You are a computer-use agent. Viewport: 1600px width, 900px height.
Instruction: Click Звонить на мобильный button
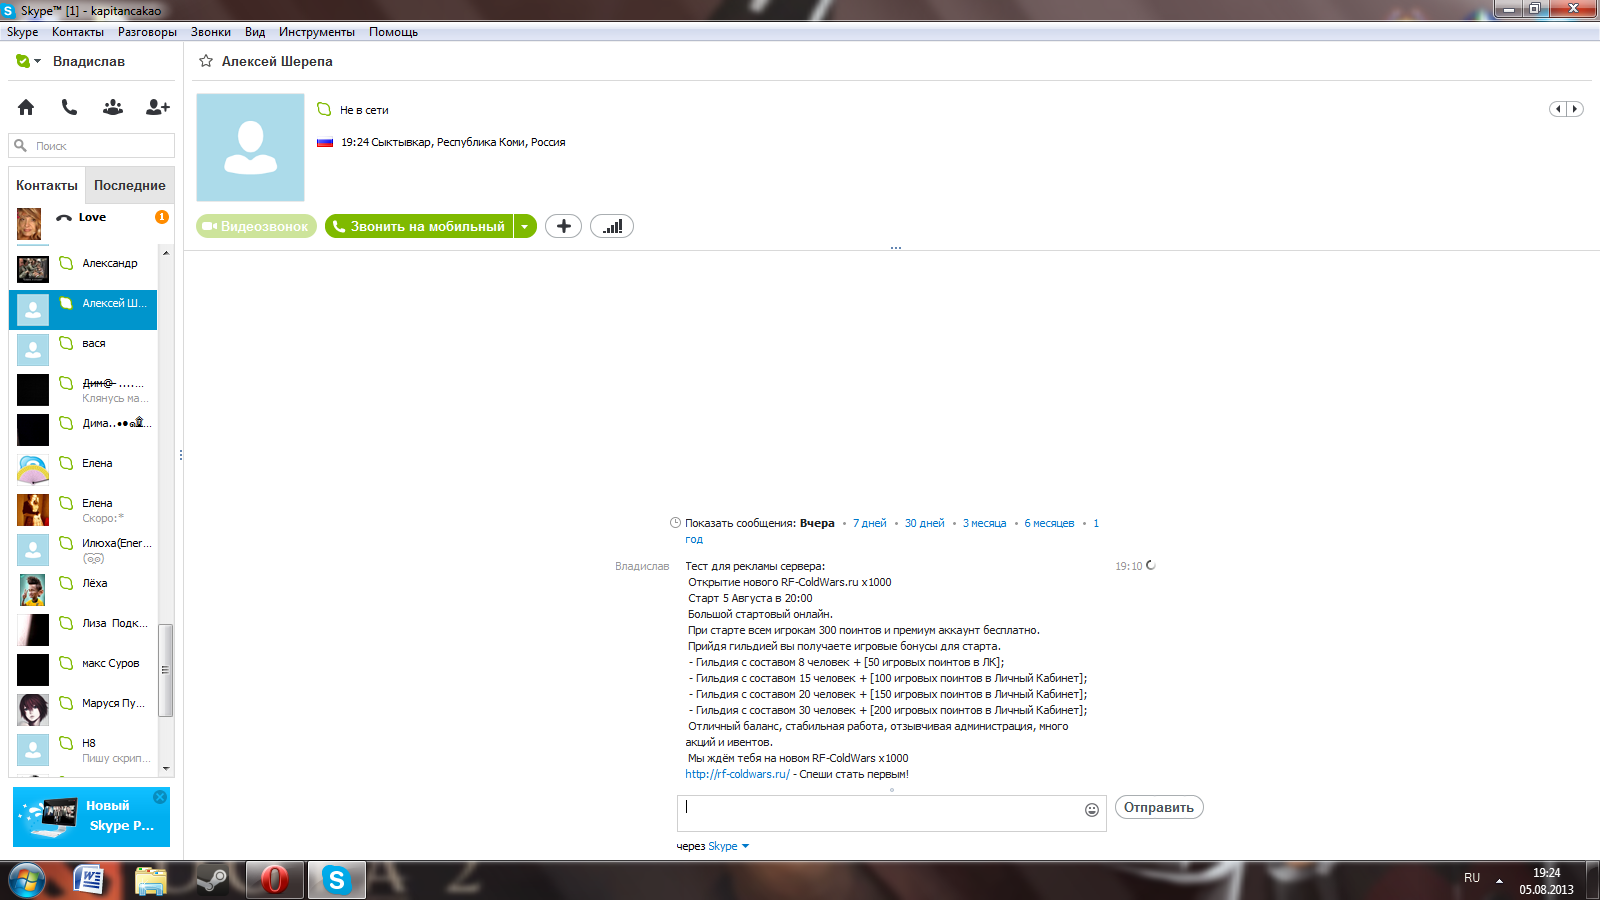(419, 226)
